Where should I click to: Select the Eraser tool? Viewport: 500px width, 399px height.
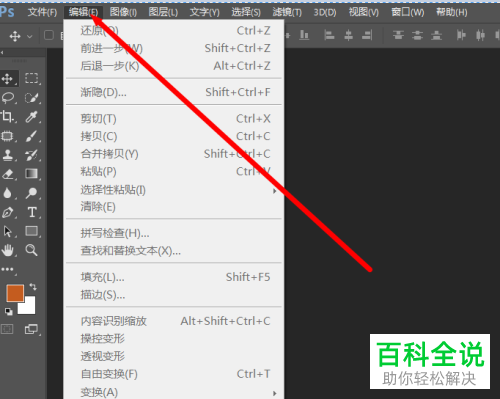click(x=7, y=174)
